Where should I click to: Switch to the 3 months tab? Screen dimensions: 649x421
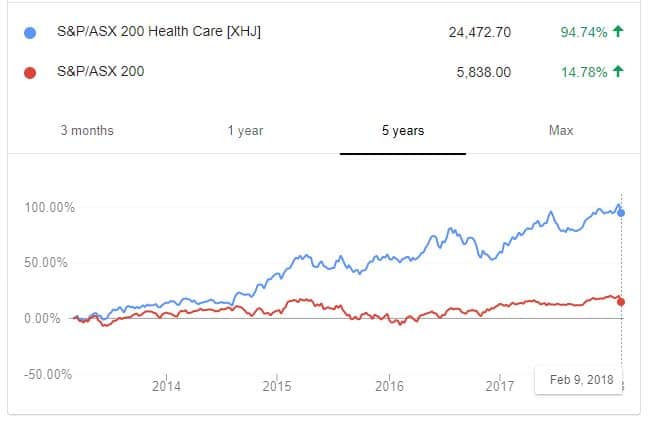[87, 131]
